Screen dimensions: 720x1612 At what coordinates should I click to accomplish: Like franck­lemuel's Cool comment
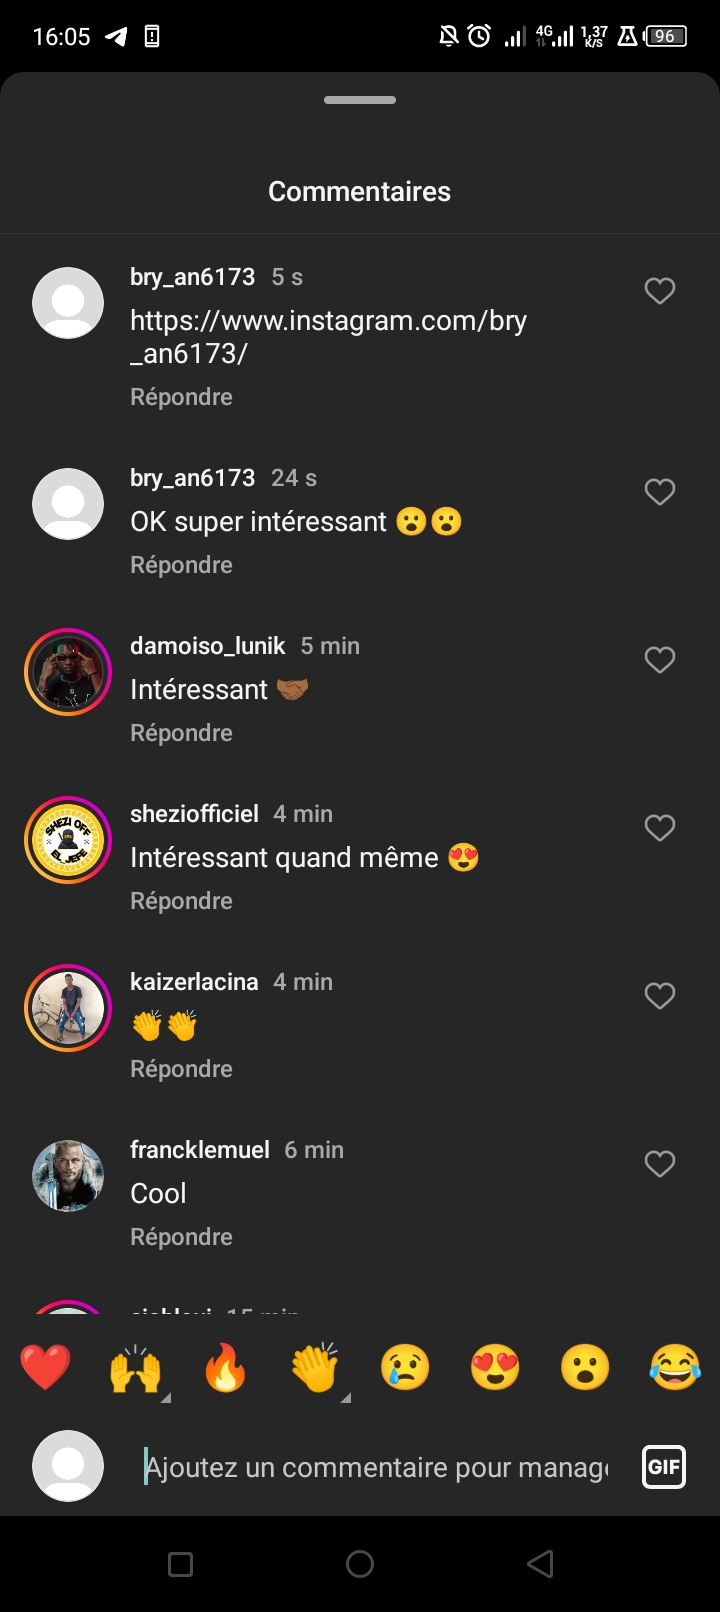pyautogui.click(x=660, y=1164)
